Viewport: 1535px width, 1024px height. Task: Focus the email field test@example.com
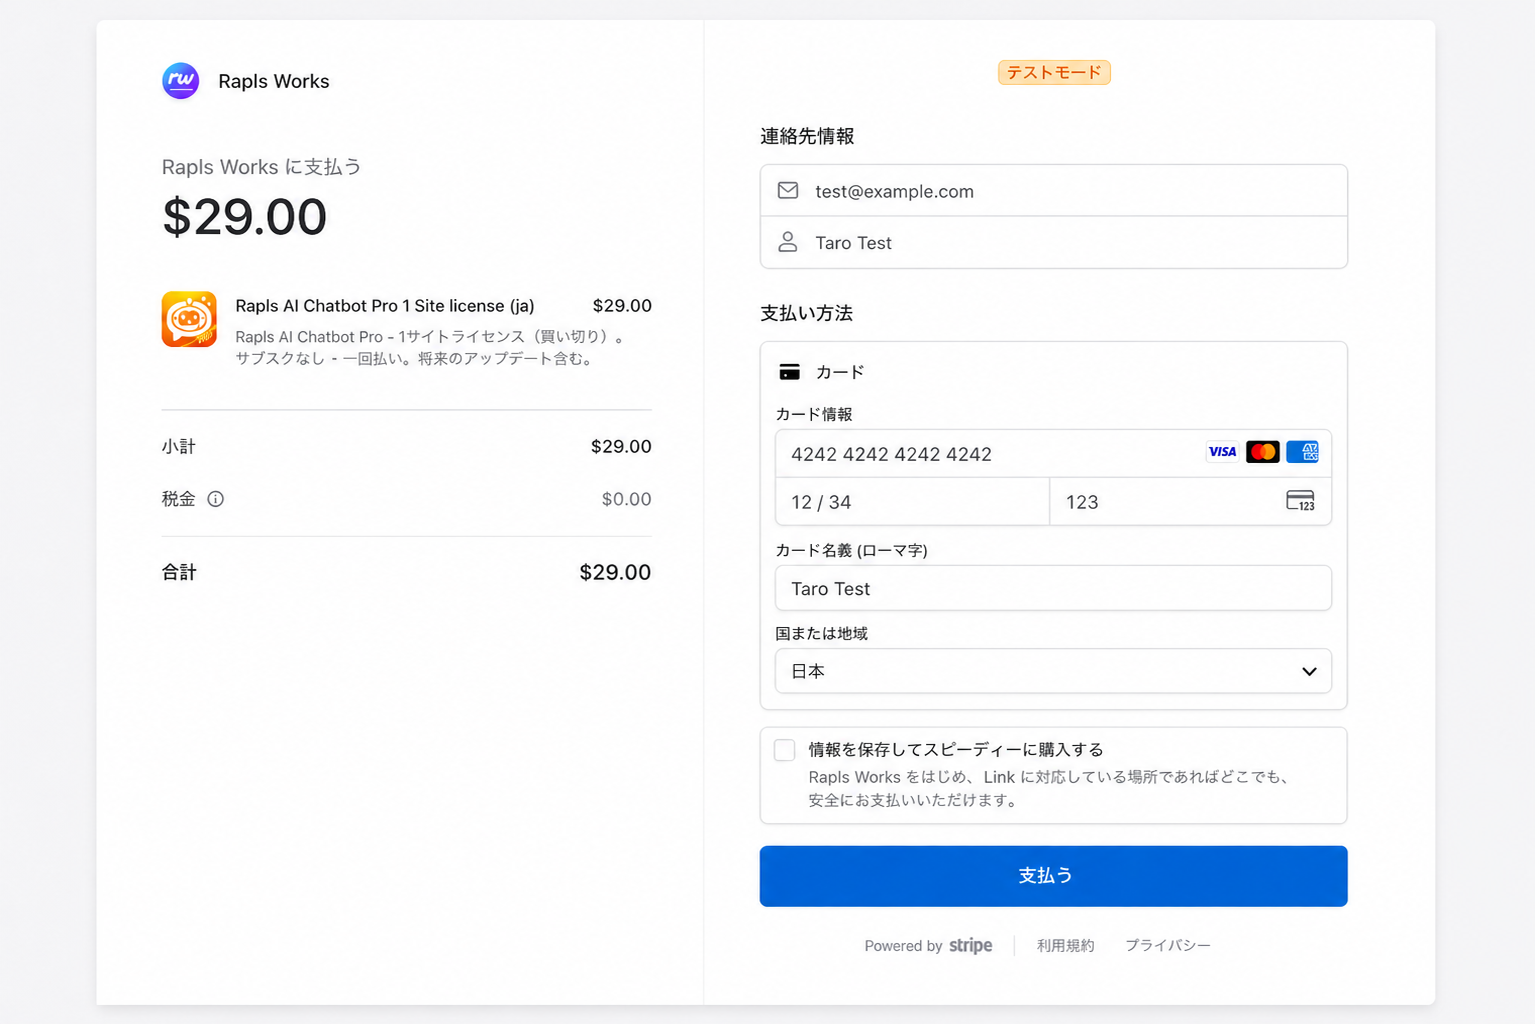1054,191
